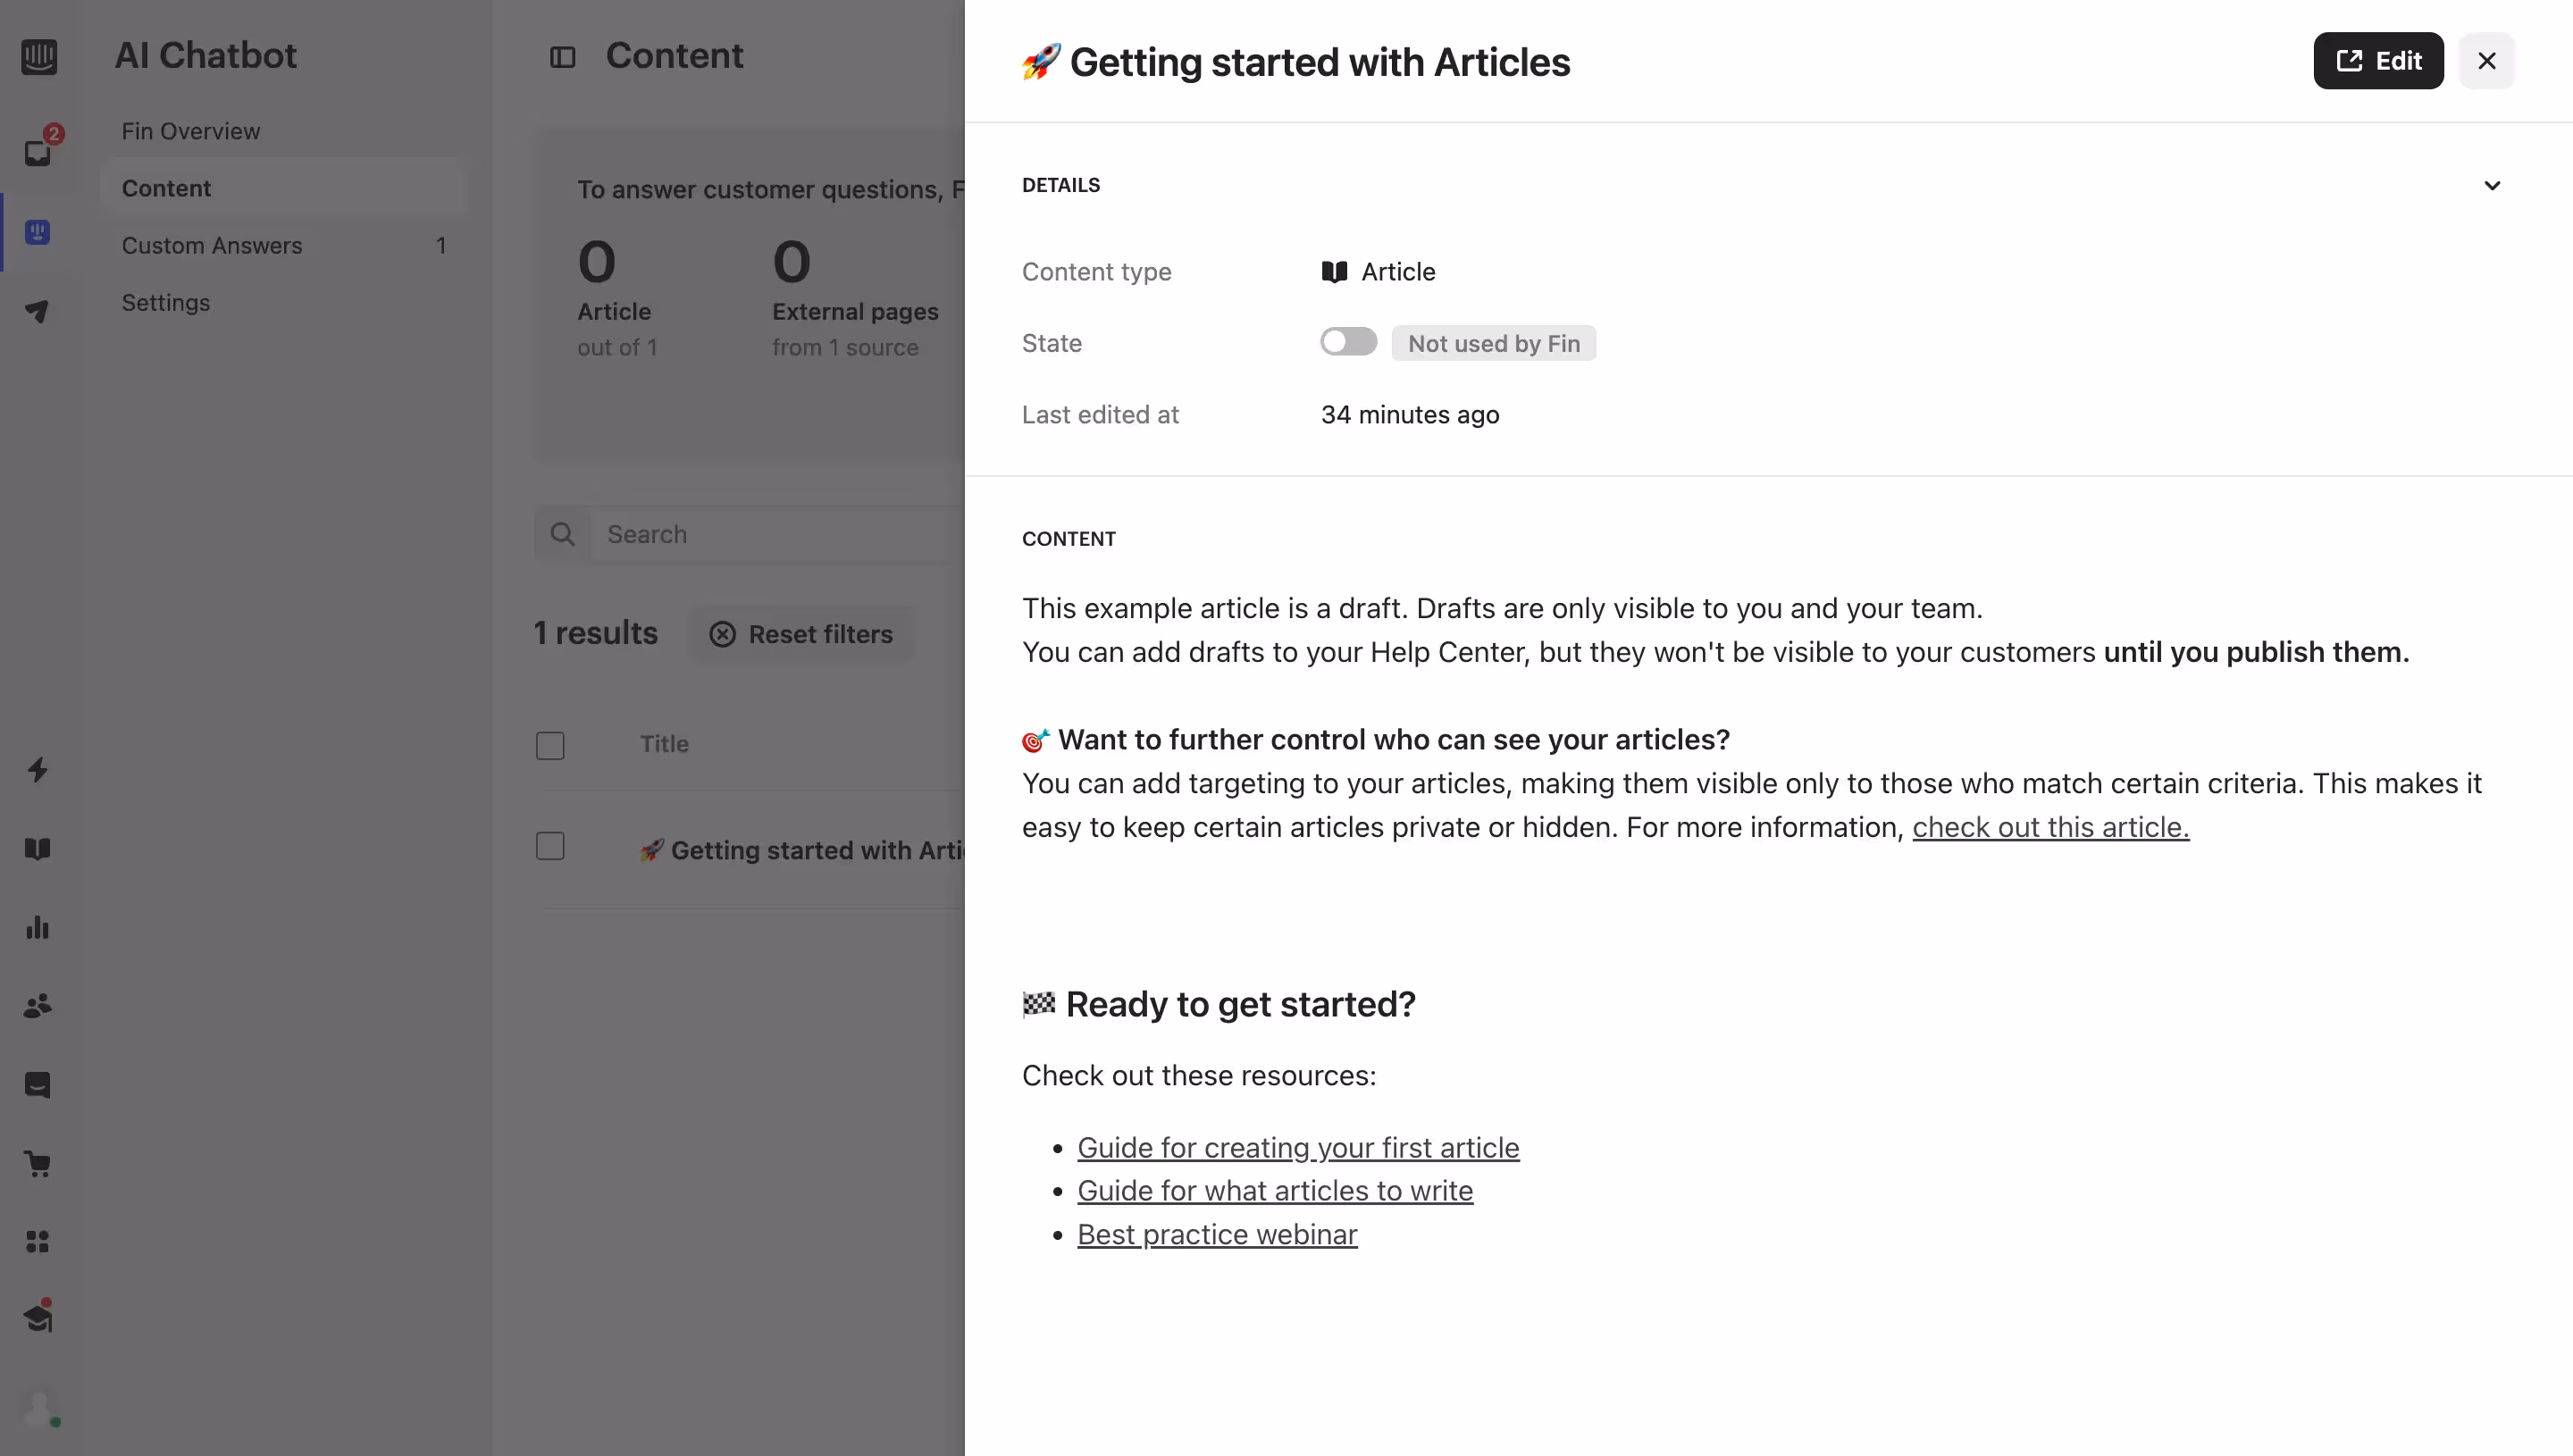Collapse the DETAILS section chevron

pyautogui.click(x=2493, y=185)
